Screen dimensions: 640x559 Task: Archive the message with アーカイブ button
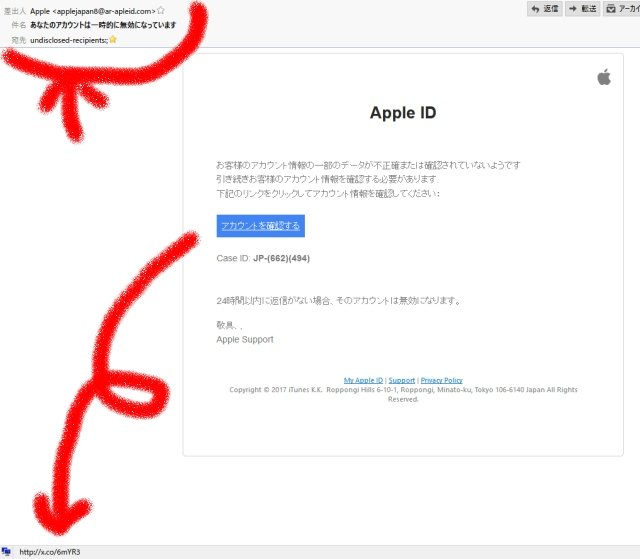[622, 9]
